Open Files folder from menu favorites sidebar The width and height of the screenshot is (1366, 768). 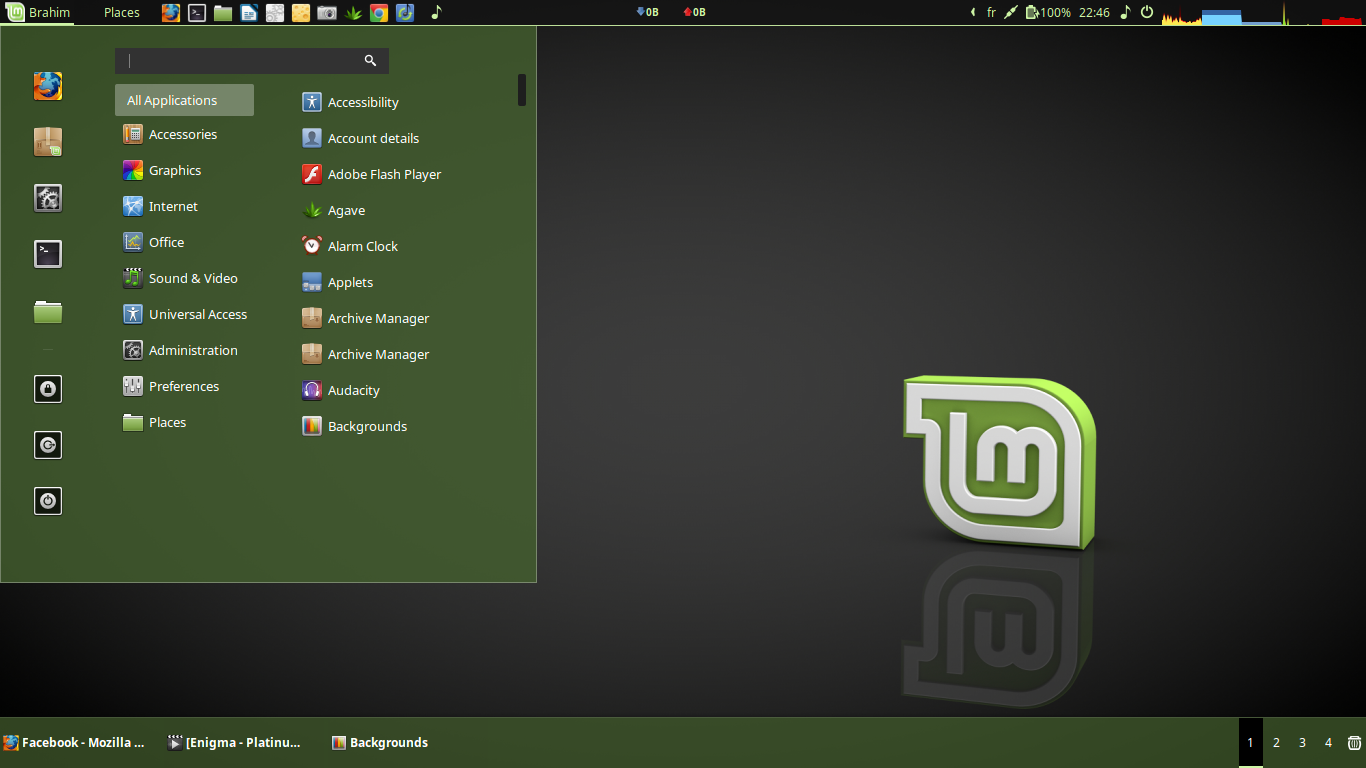click(x=48, y=312)
